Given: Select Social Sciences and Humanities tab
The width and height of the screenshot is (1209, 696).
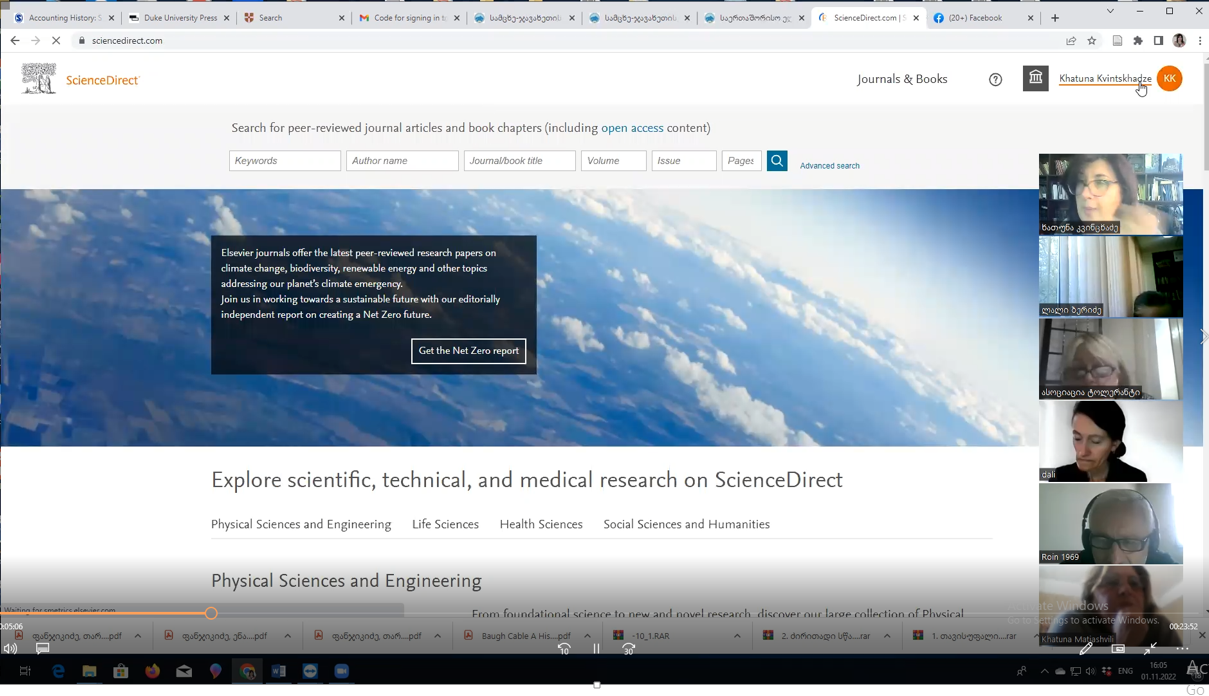Looking at the screenshot, I should 686,524.
